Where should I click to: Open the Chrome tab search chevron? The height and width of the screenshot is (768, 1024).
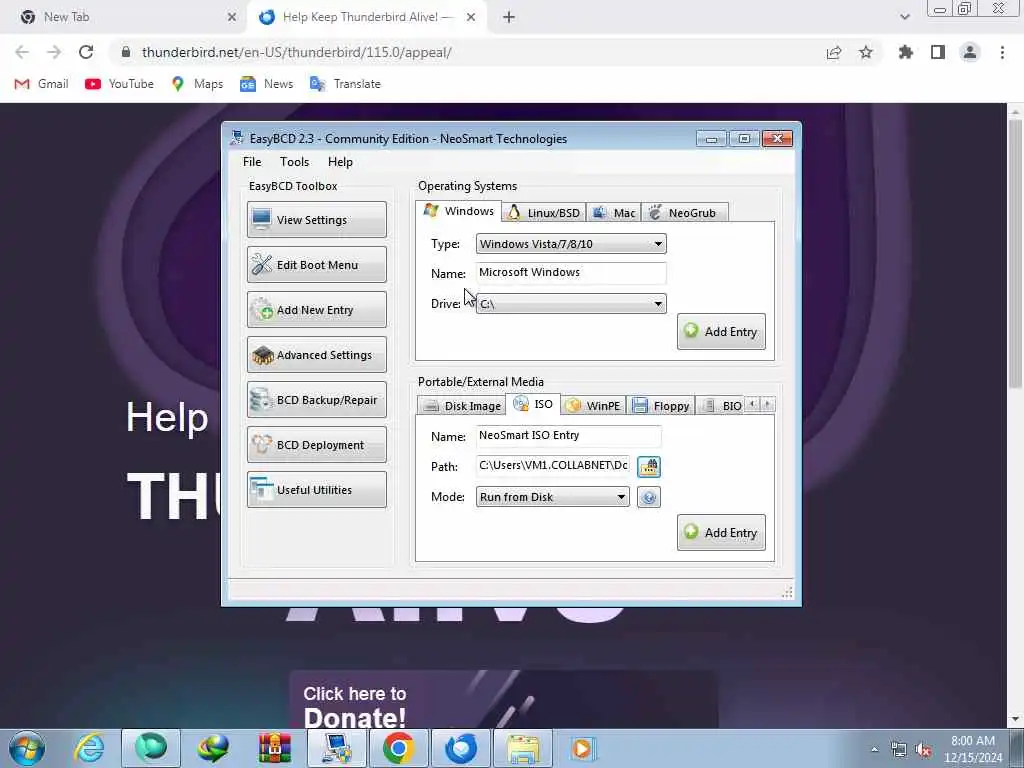[904, 17]
